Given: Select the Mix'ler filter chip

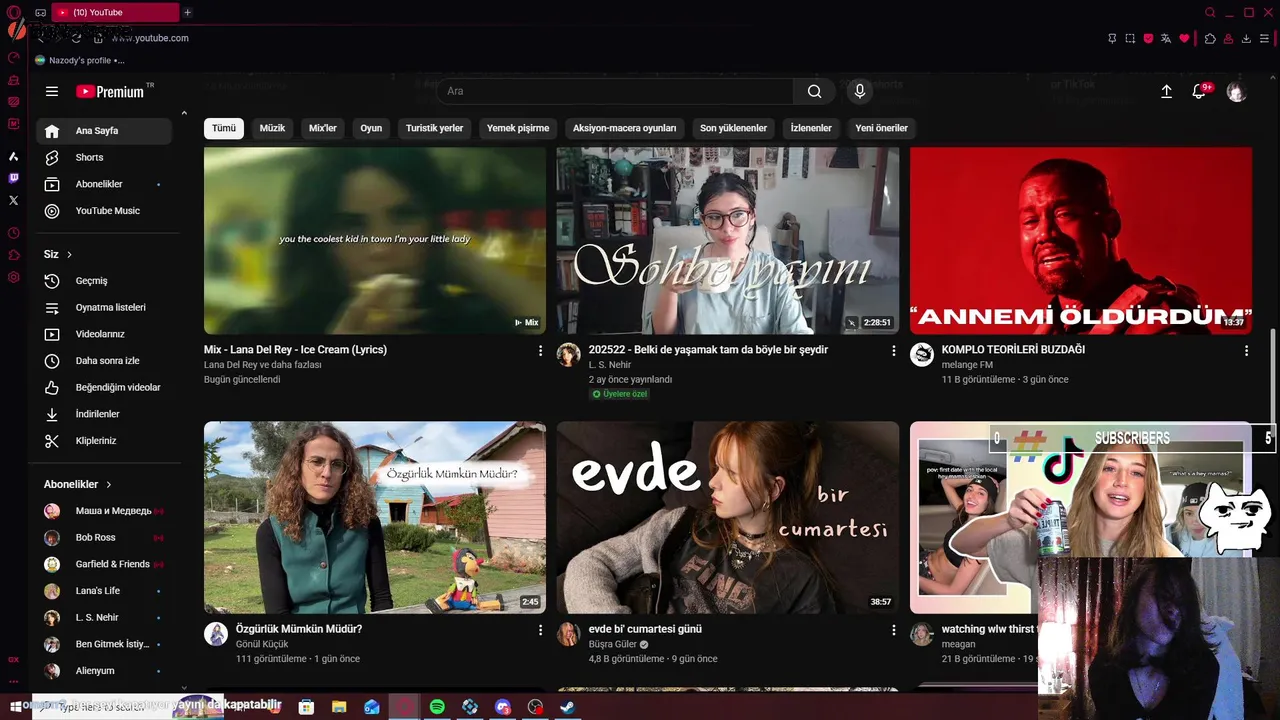Looking at the screenshot, I should (x=323, y=128).
